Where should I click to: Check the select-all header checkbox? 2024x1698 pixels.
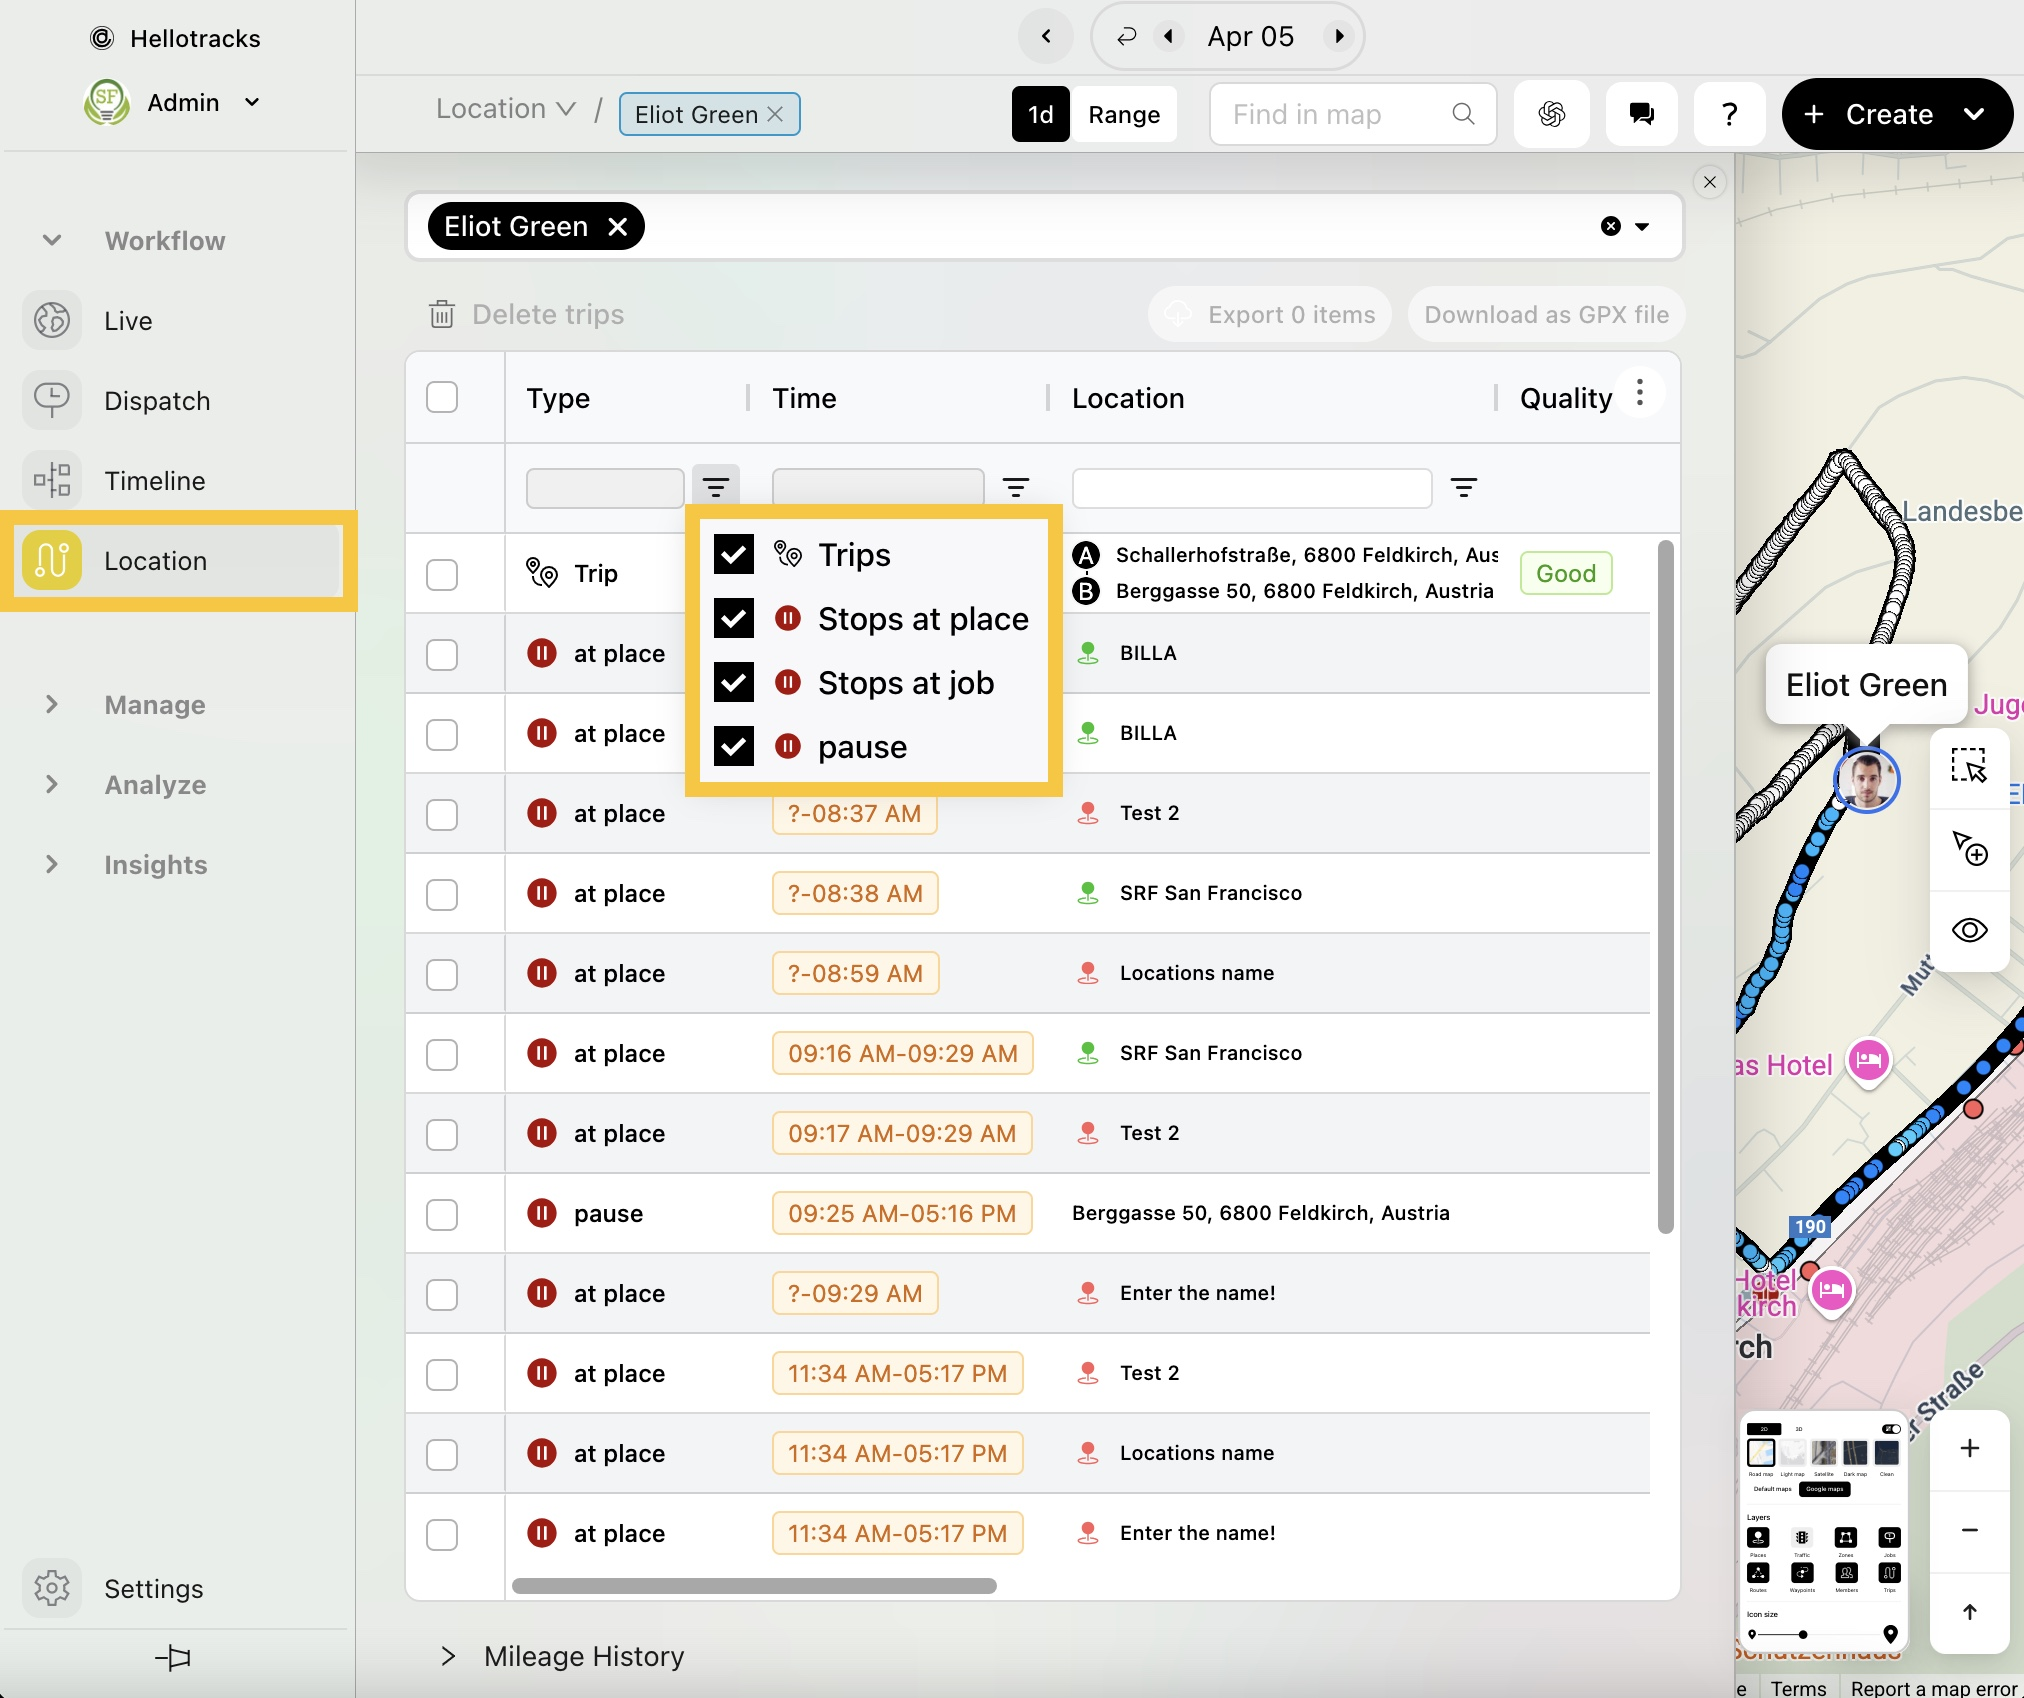click(442, 397)
